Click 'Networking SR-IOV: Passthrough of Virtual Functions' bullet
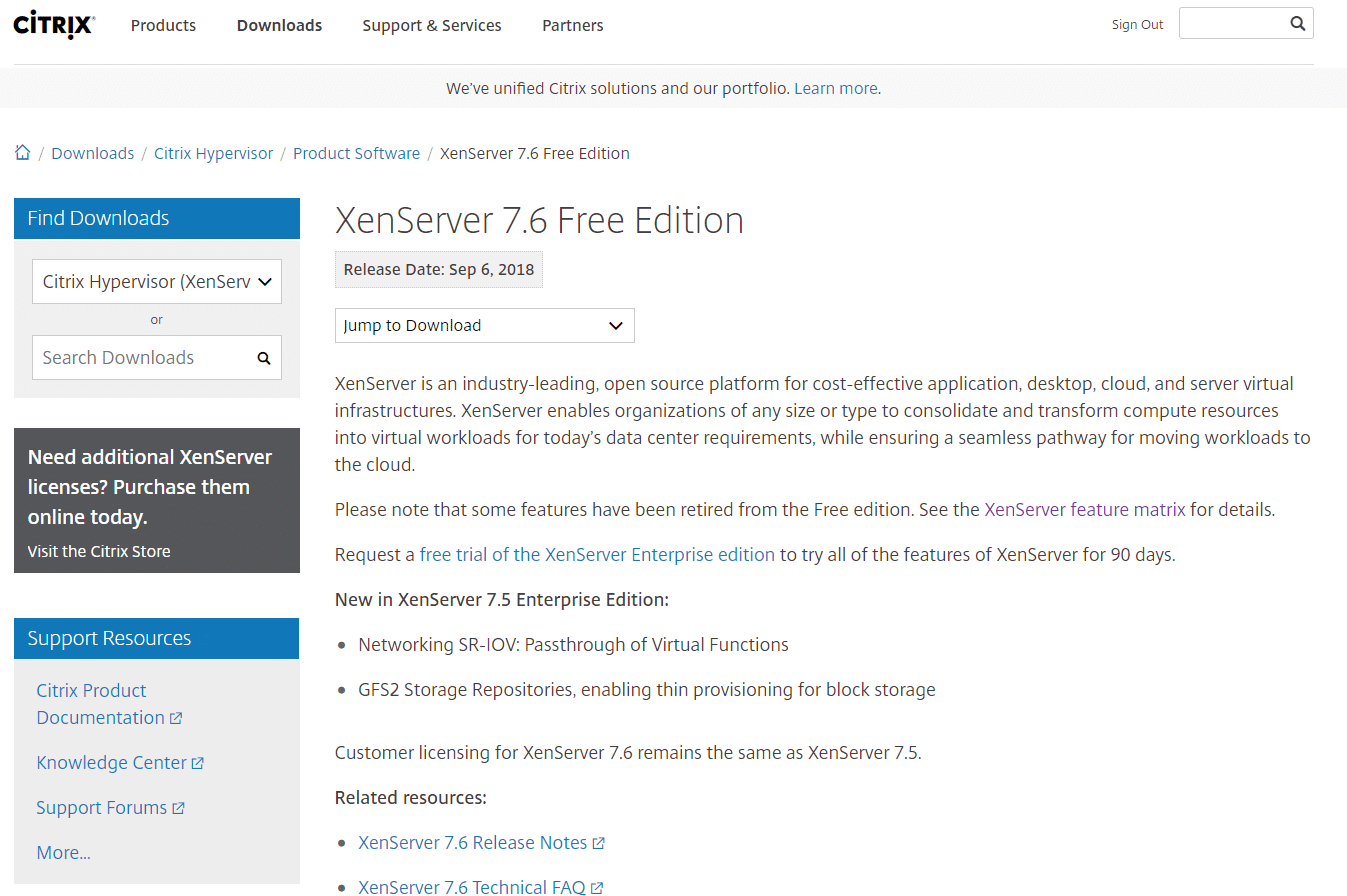 (x=573, y=645)
